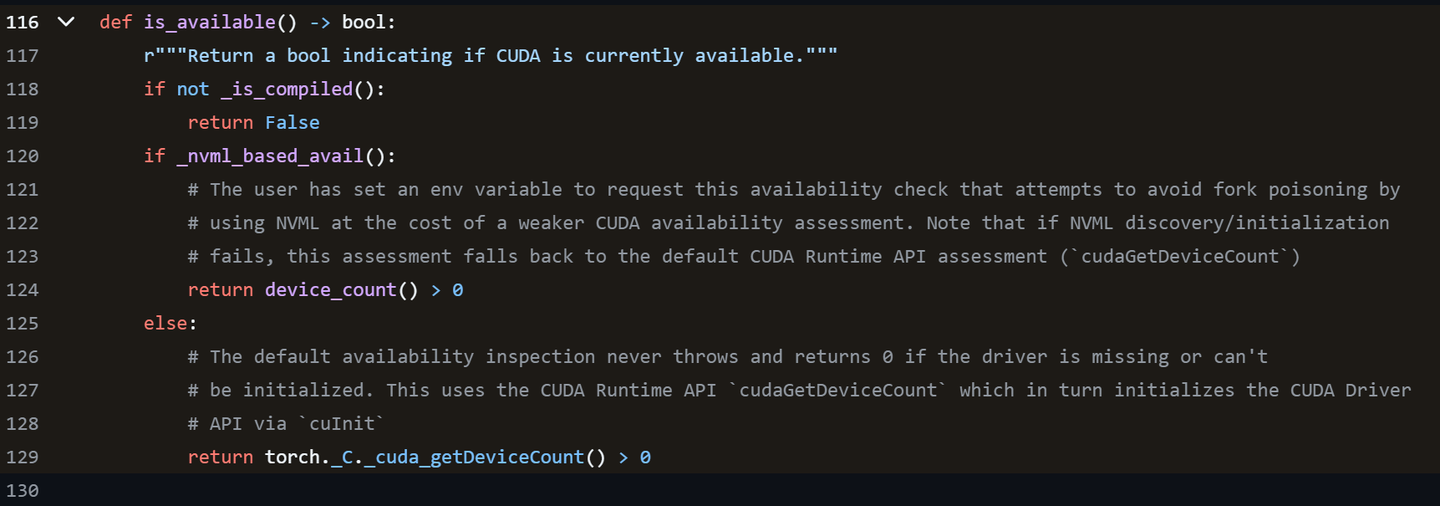Click line number 124
Viewport: 1440px width, 506px height.
click(22, 290)
